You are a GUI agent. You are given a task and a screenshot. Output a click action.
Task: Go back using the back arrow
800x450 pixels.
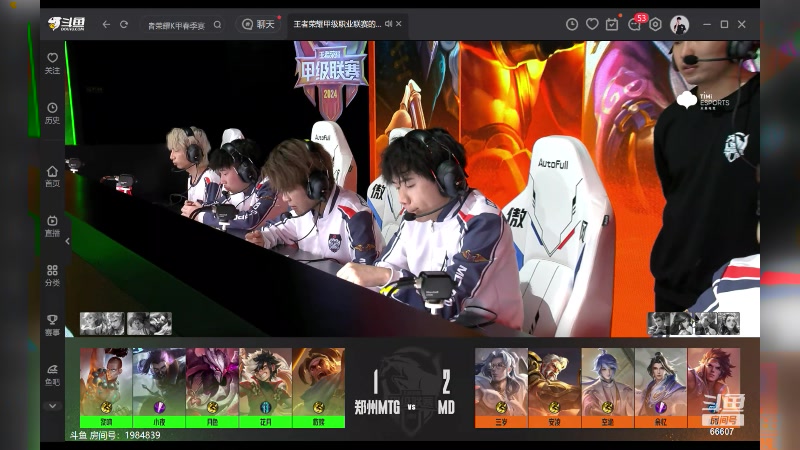106,24
